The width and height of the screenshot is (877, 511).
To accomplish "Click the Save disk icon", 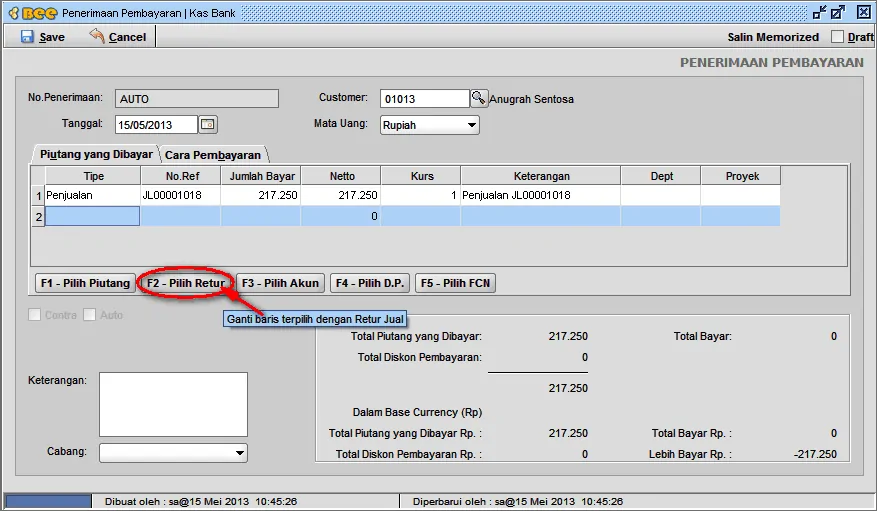I will [x=27, y=37].
